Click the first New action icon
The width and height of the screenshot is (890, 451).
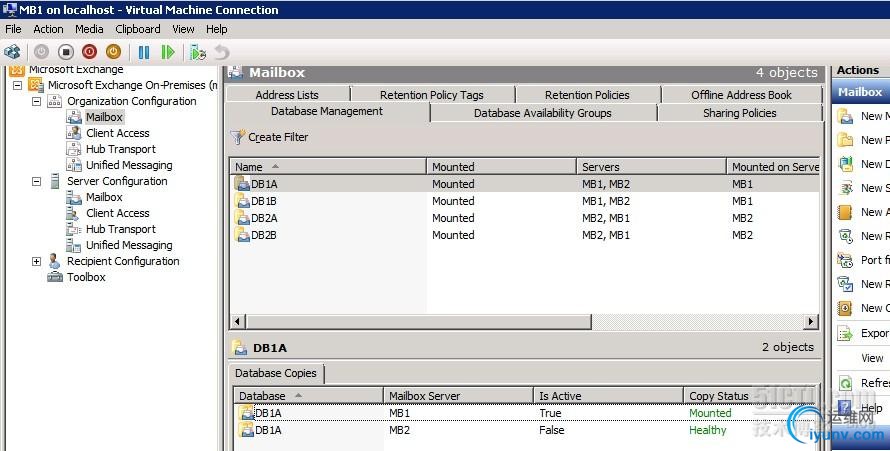[846, 116]
